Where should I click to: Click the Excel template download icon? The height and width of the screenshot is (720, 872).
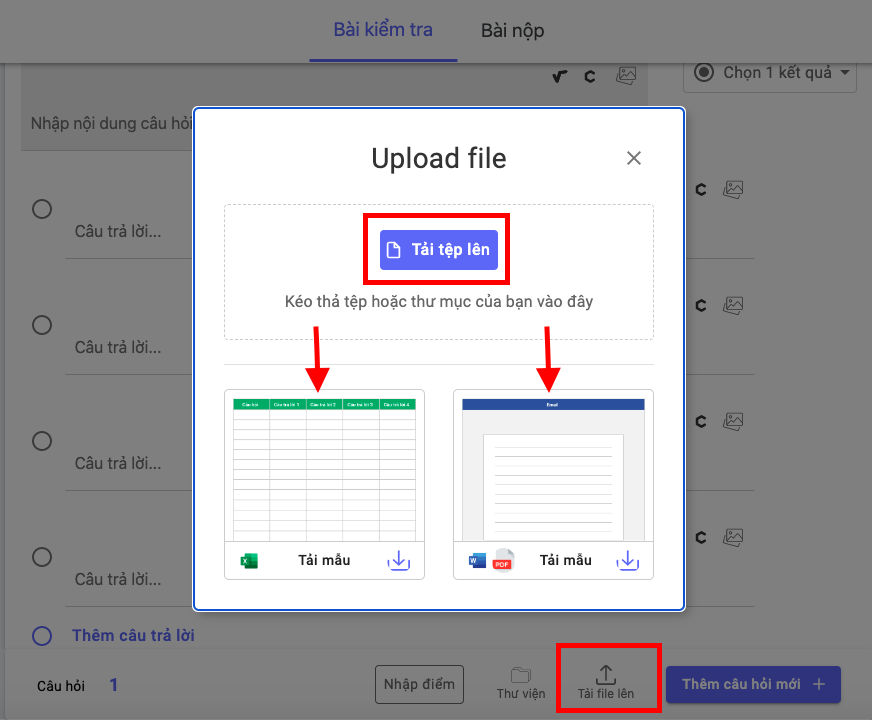pos(398,561)
